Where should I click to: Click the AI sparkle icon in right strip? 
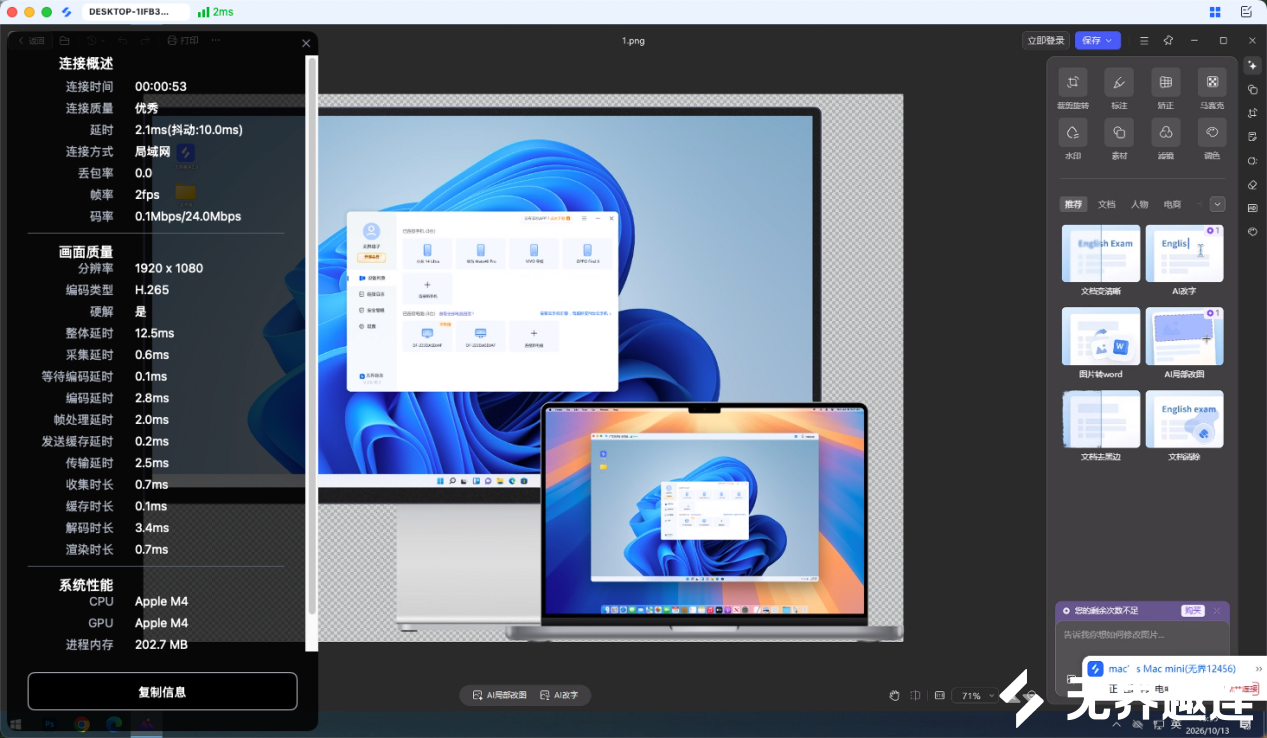1253,65
